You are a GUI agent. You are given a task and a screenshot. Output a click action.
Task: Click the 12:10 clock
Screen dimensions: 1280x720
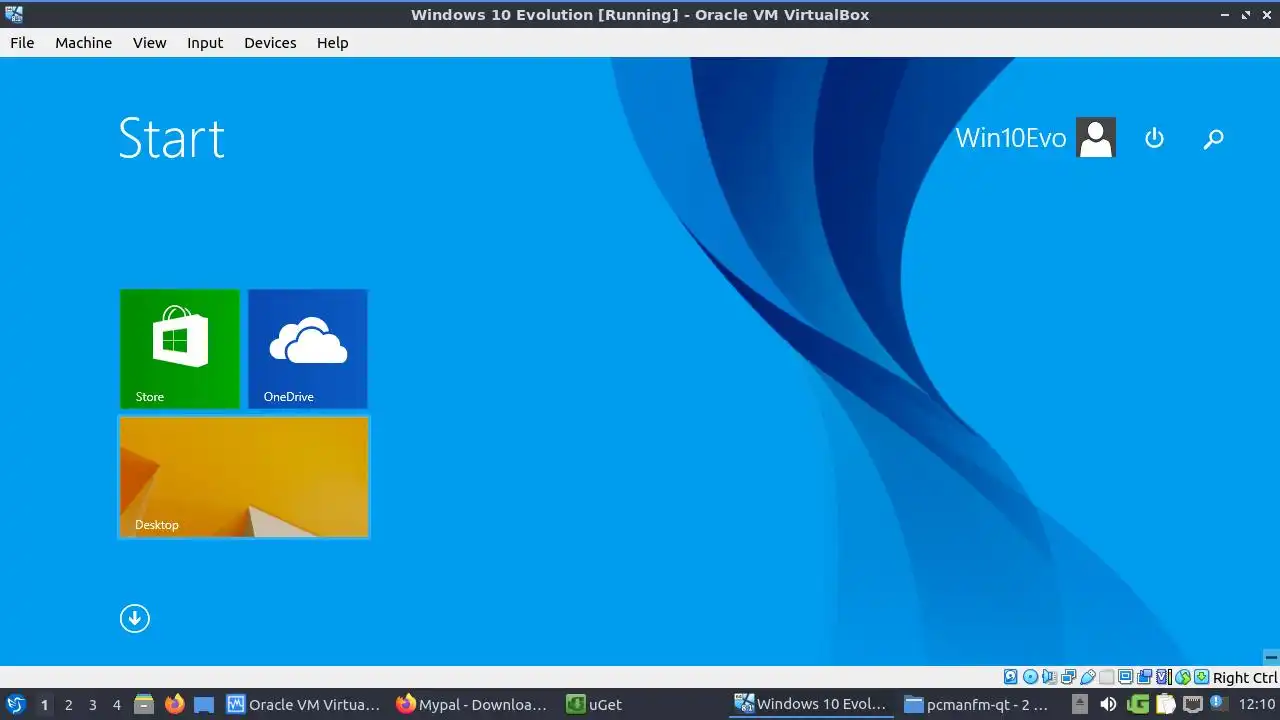coord(1257,704)
